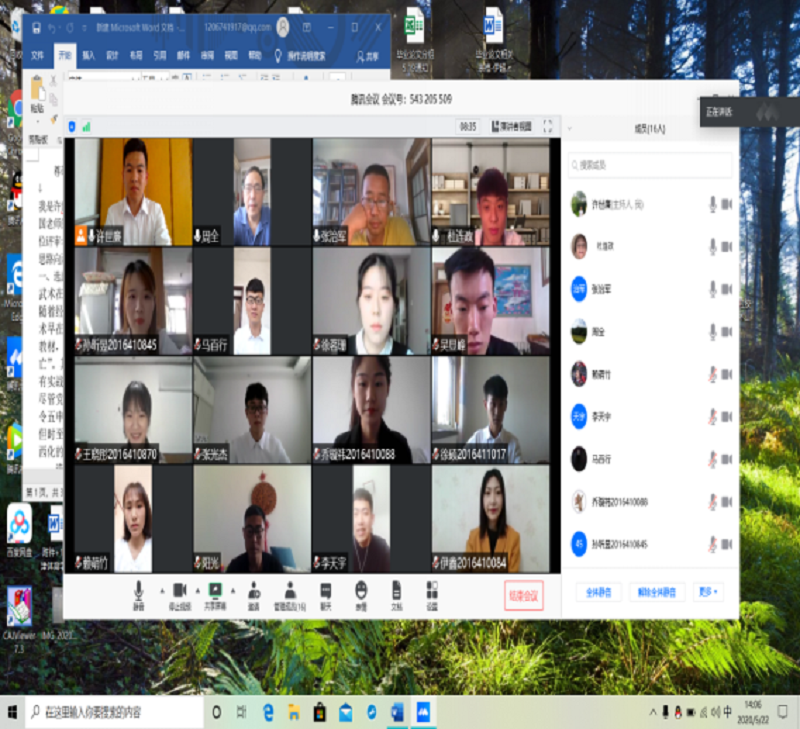Open the 文件 menu in Word

[38, 56]
